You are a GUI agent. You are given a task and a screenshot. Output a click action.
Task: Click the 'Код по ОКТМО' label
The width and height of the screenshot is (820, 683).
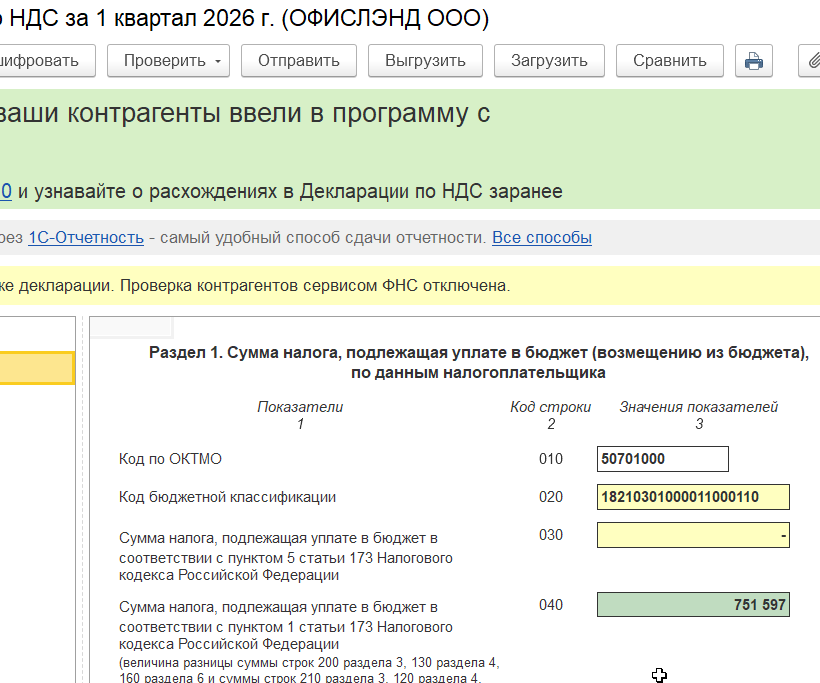coord(170,459)
